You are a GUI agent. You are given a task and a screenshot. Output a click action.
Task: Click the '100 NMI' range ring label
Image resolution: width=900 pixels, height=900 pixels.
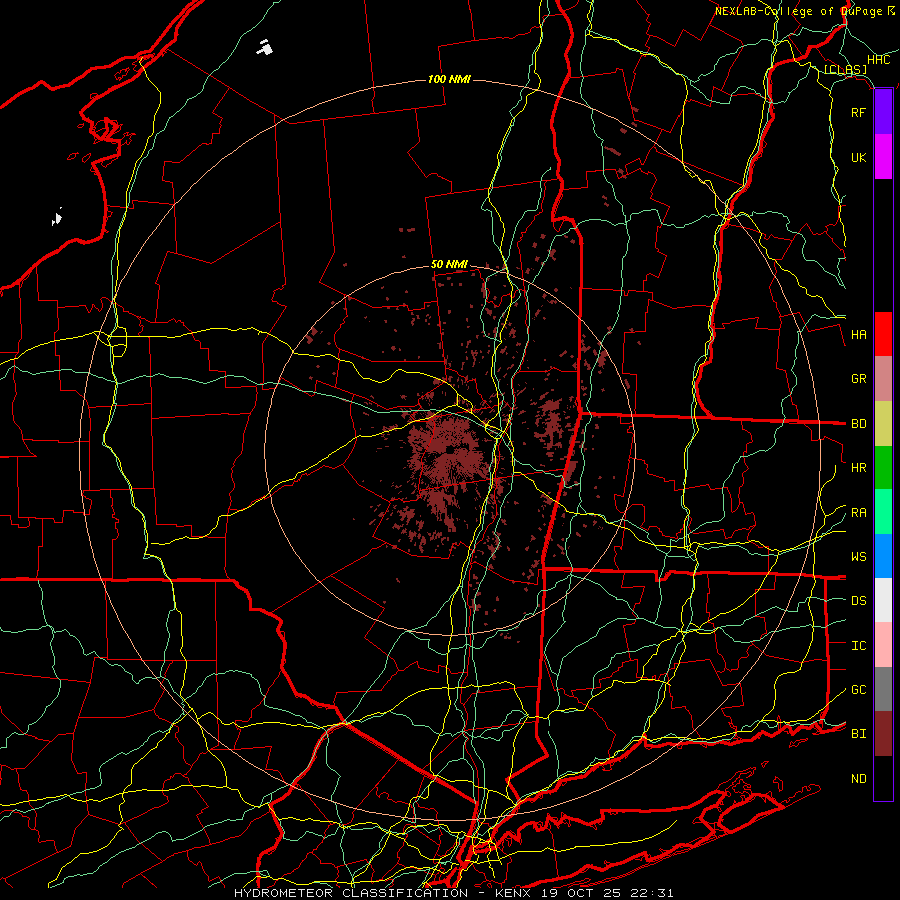tap(449, 79)
